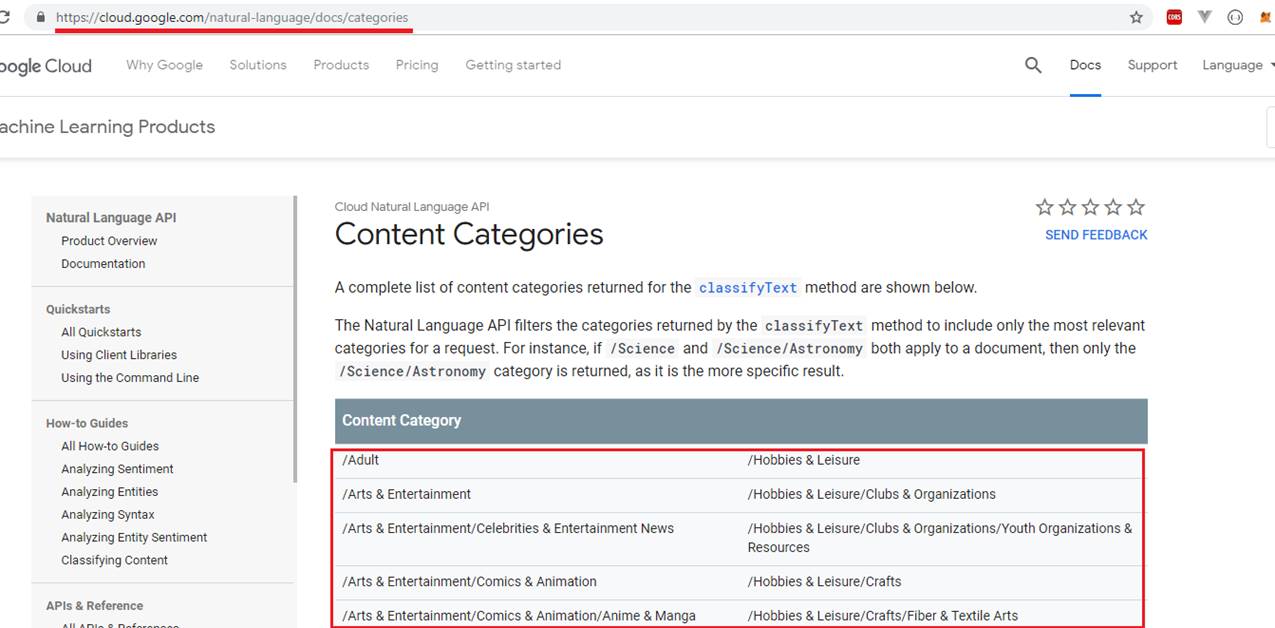This screenshot has width=1275, height=628.
Task: Click the Cloud Natural Language API breadcrumb
Action: pyautogui.click(x=412, y=207)
